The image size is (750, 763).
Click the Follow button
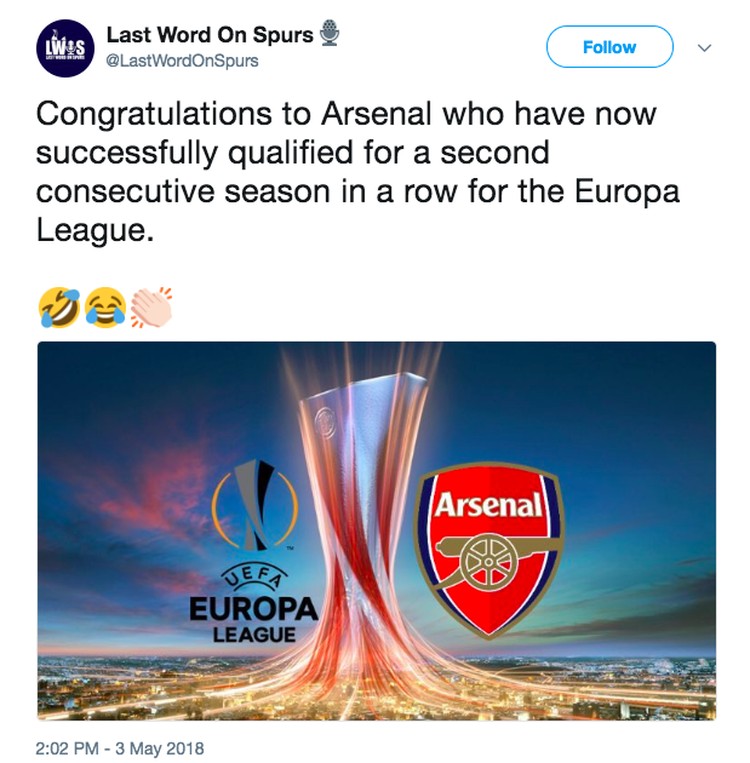tap(609, 47)
